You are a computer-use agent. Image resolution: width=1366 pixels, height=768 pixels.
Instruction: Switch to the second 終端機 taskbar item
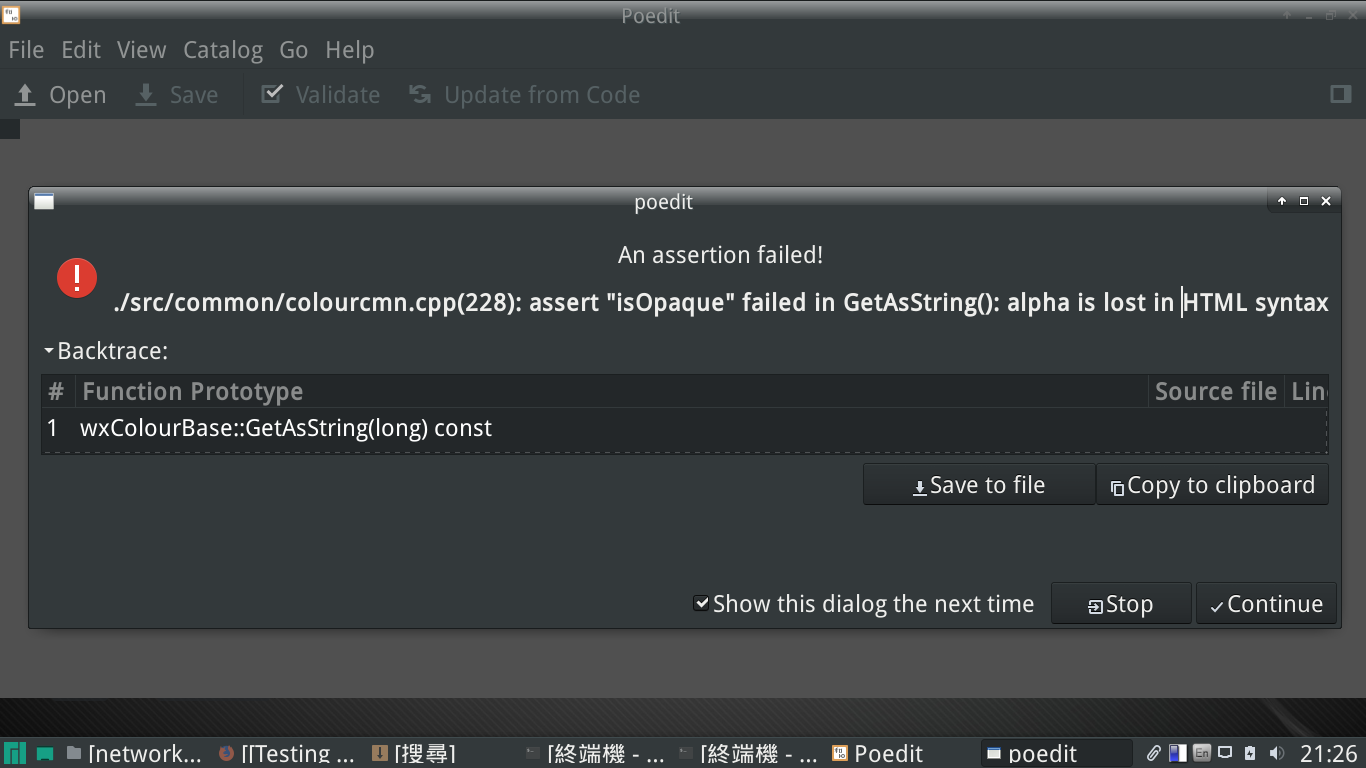pyautogui.click(x=748, y=753)
